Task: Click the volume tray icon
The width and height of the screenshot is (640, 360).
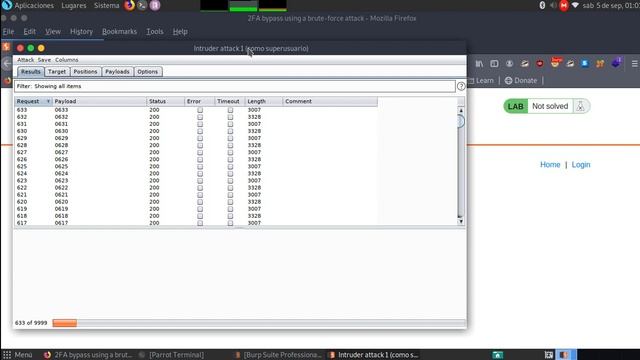Action: coord(553,5)
